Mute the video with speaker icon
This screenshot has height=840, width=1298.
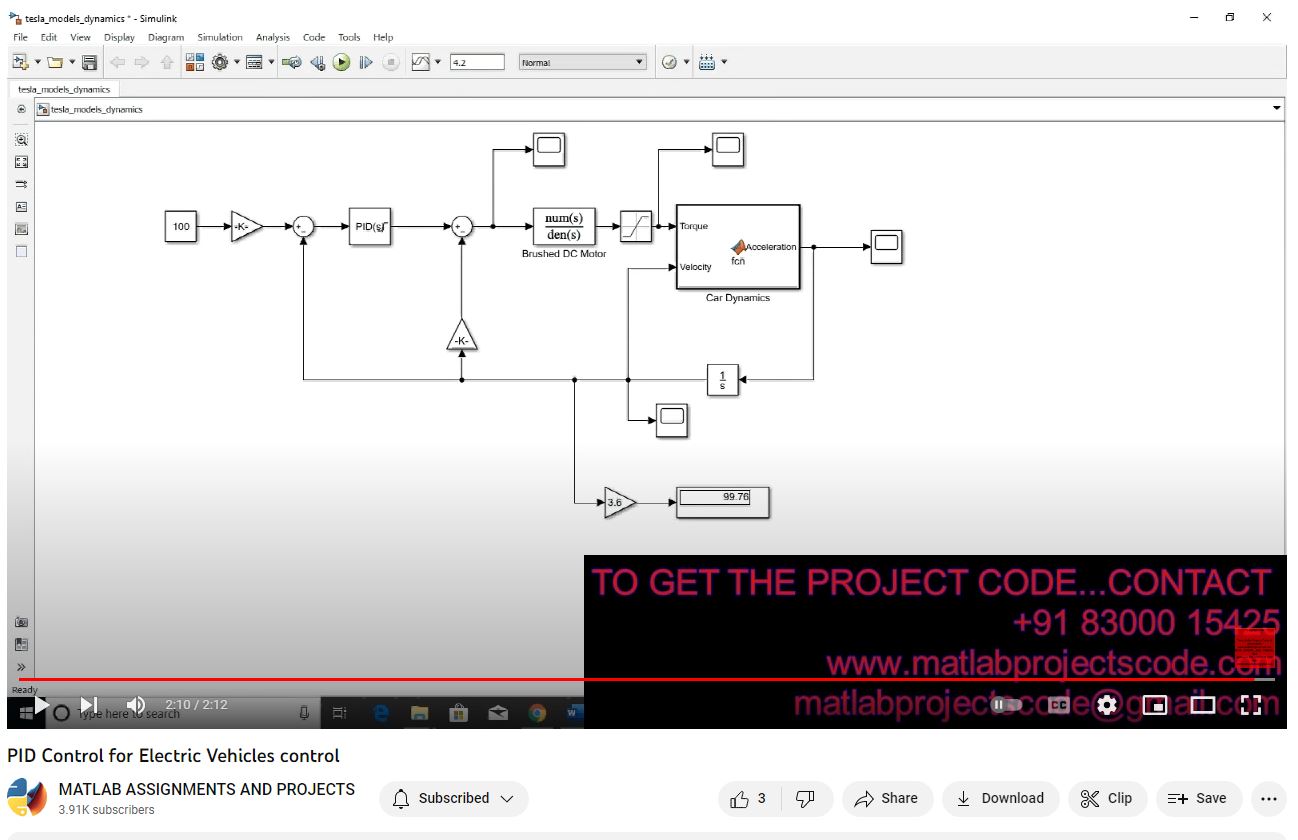(136, 705)
